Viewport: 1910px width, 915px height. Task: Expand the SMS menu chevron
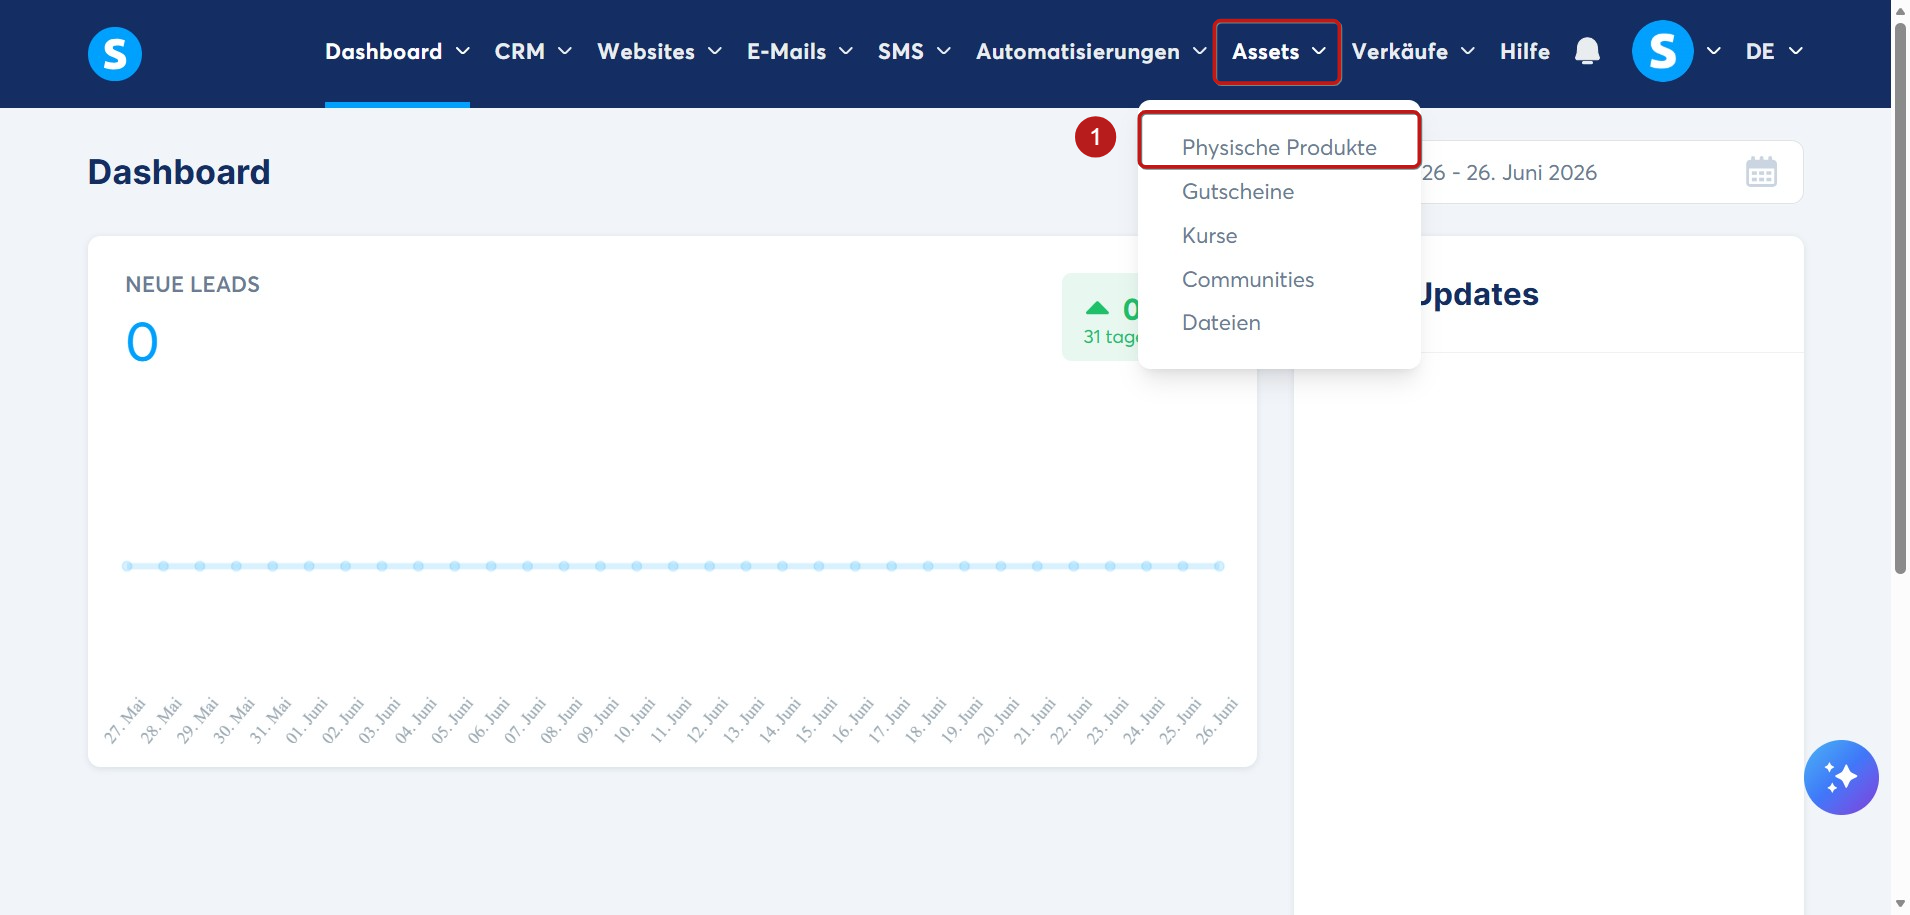[x=944, y=51]
